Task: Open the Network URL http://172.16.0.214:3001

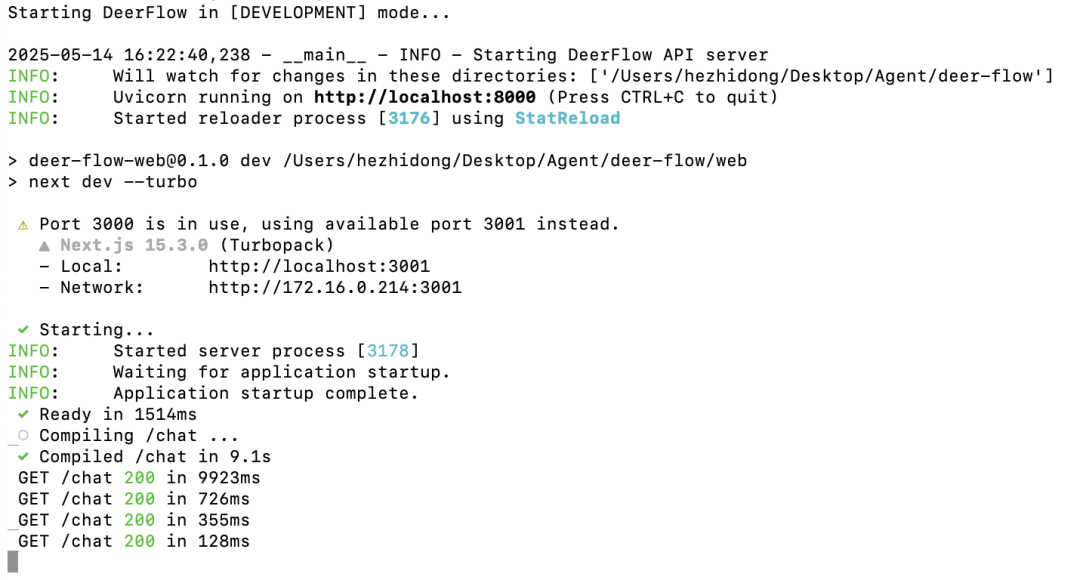Action: tap(335, 288)
